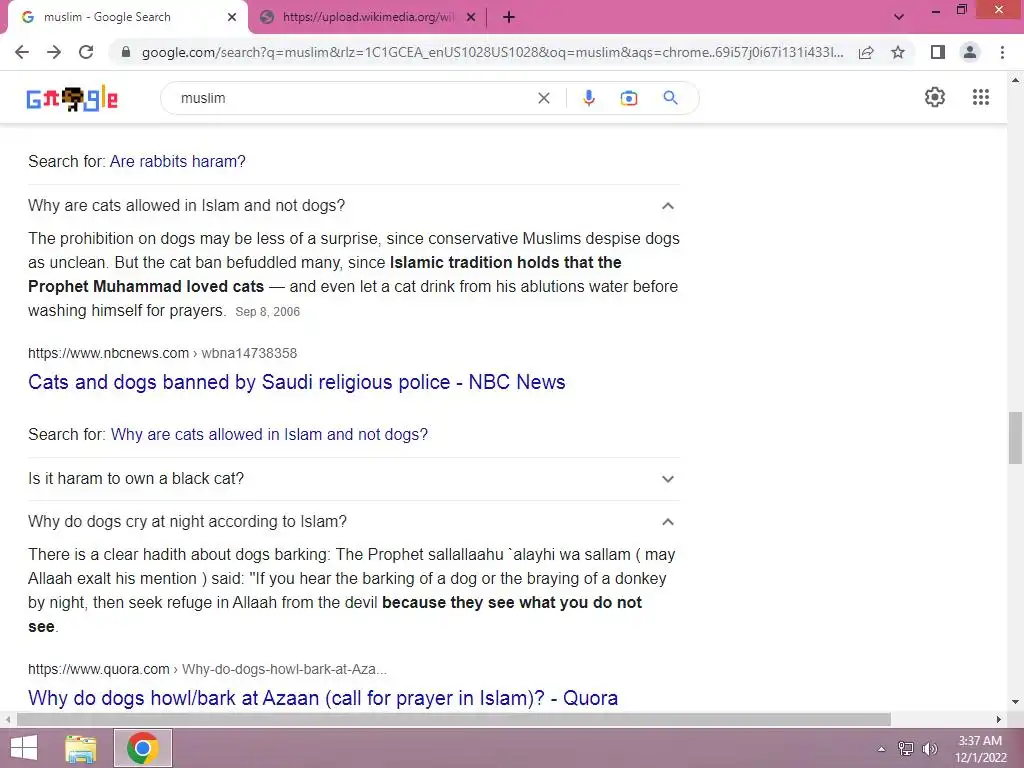The image size is (1024, 768).
Task: Close the upload.wikimedia.org tab
Action: click(x=471, y=17)
